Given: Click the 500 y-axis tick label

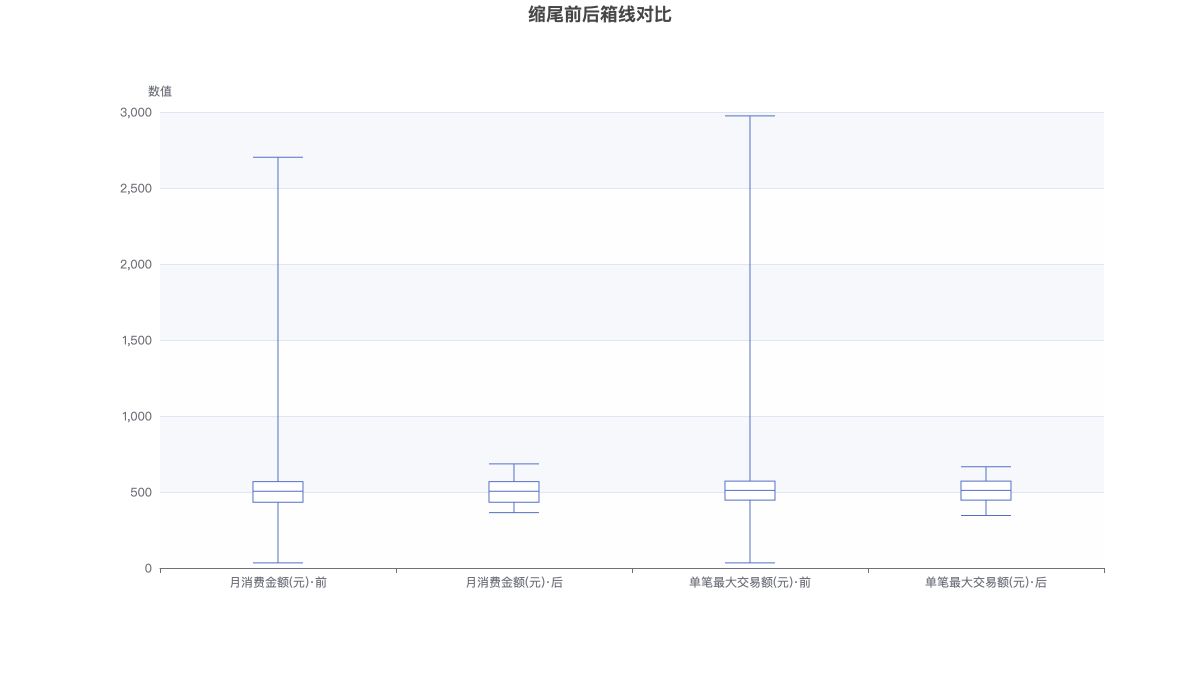Looking at the screenshot, I should 141,492.
